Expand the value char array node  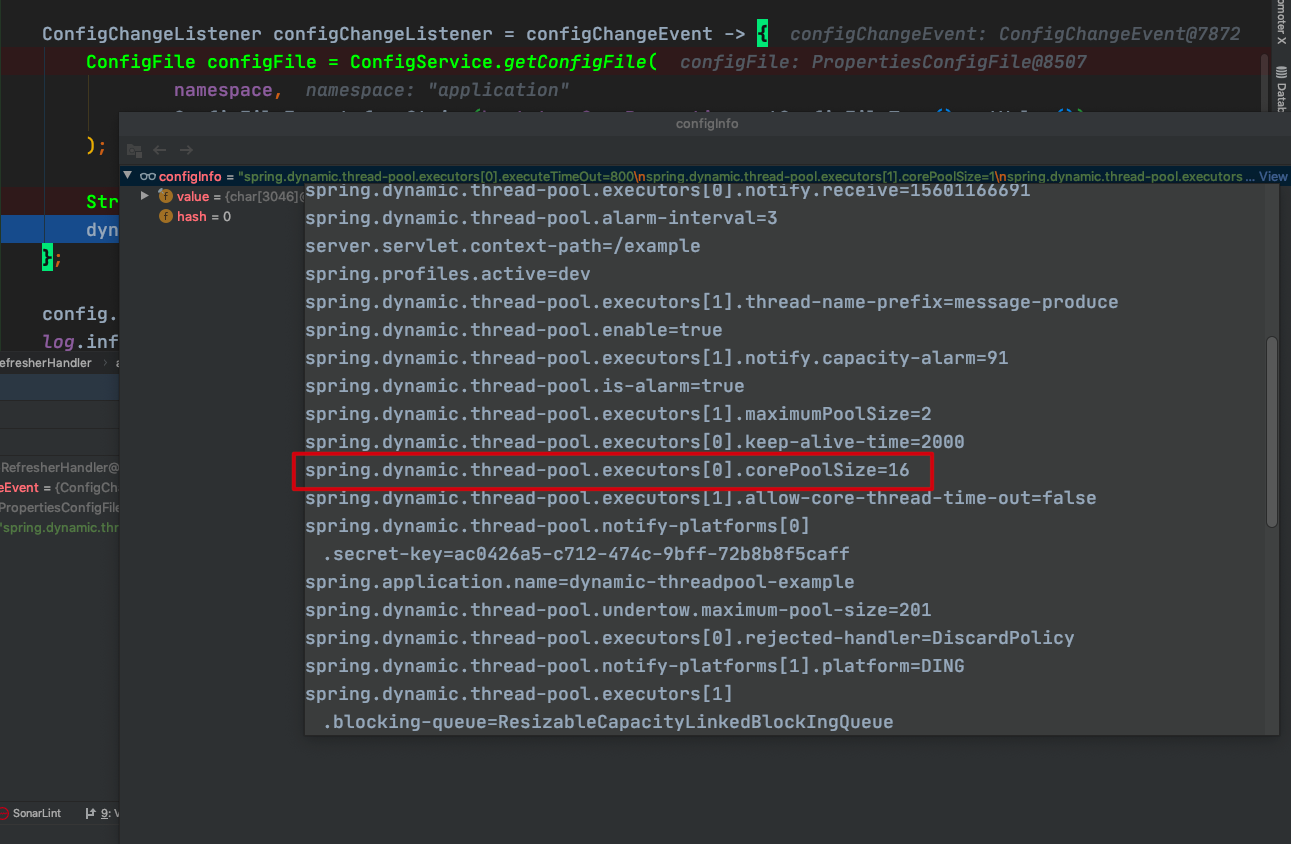(145, 198)
